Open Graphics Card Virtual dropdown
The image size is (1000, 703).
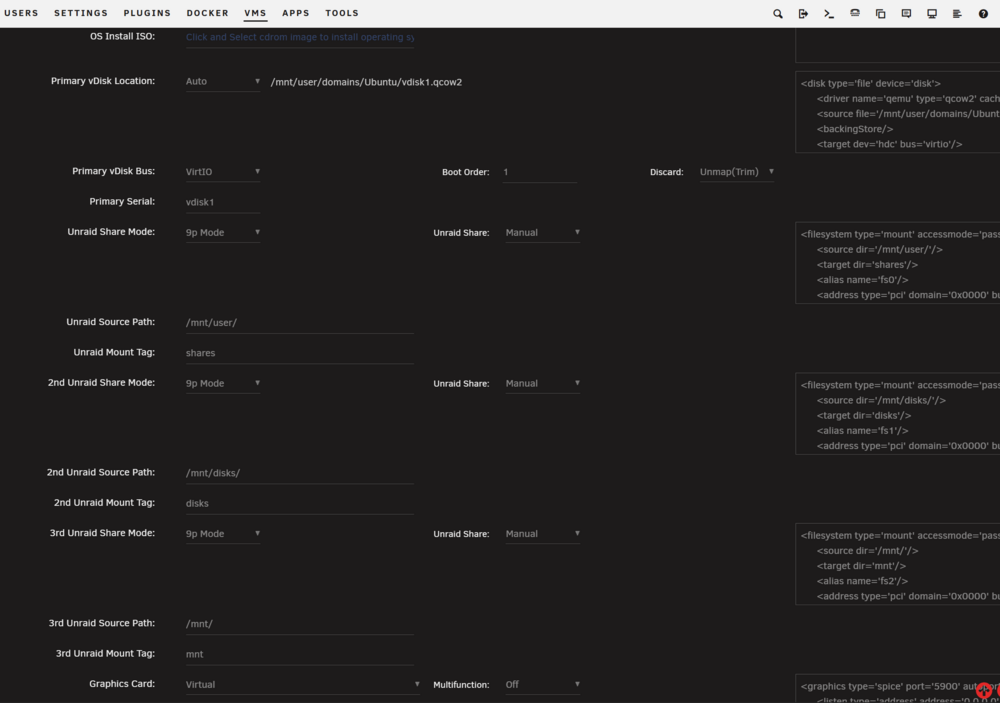(x=303, y=684)
